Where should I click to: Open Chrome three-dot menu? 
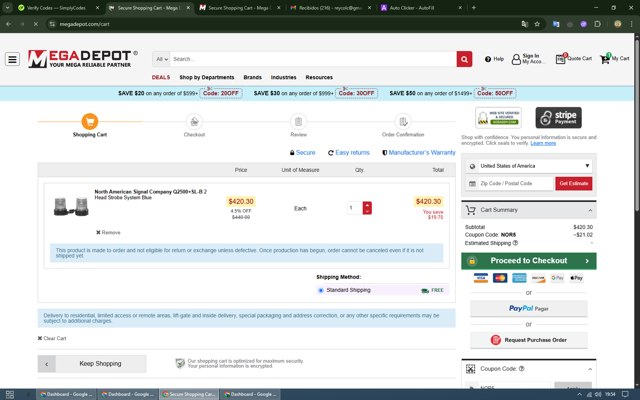tap(631, 24)
